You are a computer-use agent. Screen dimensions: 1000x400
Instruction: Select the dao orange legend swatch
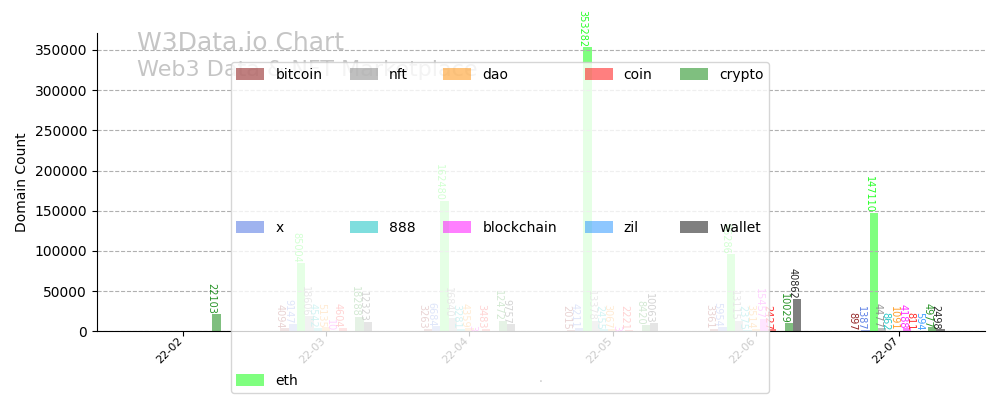pyautogui.click(x=457, y=74)
